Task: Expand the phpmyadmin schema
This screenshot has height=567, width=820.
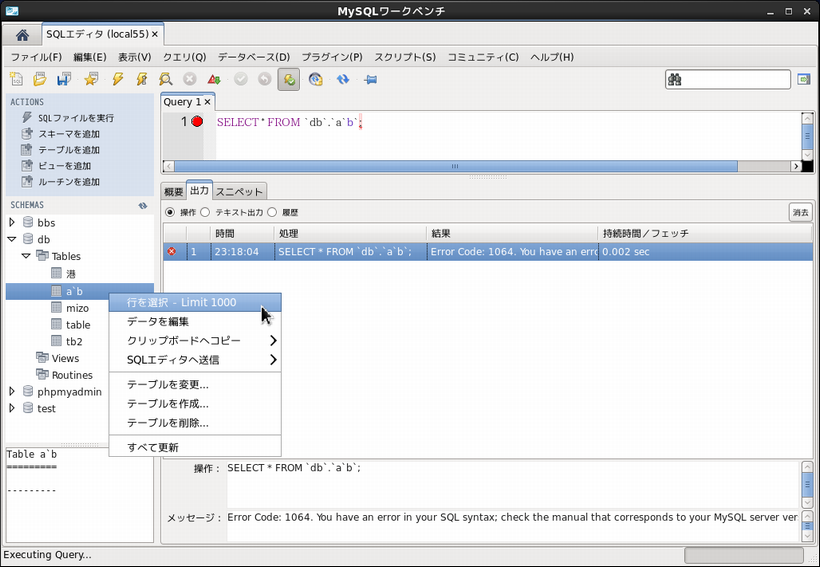Action: click(x=12, y=391)
